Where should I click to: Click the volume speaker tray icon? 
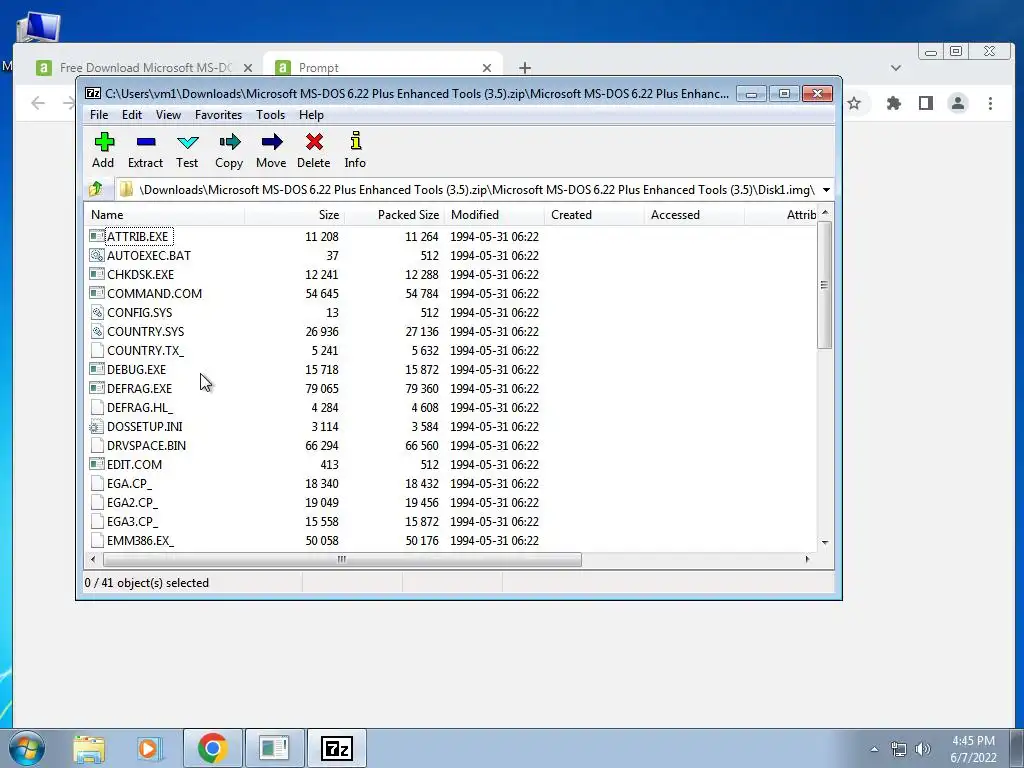tap(923, 749)
